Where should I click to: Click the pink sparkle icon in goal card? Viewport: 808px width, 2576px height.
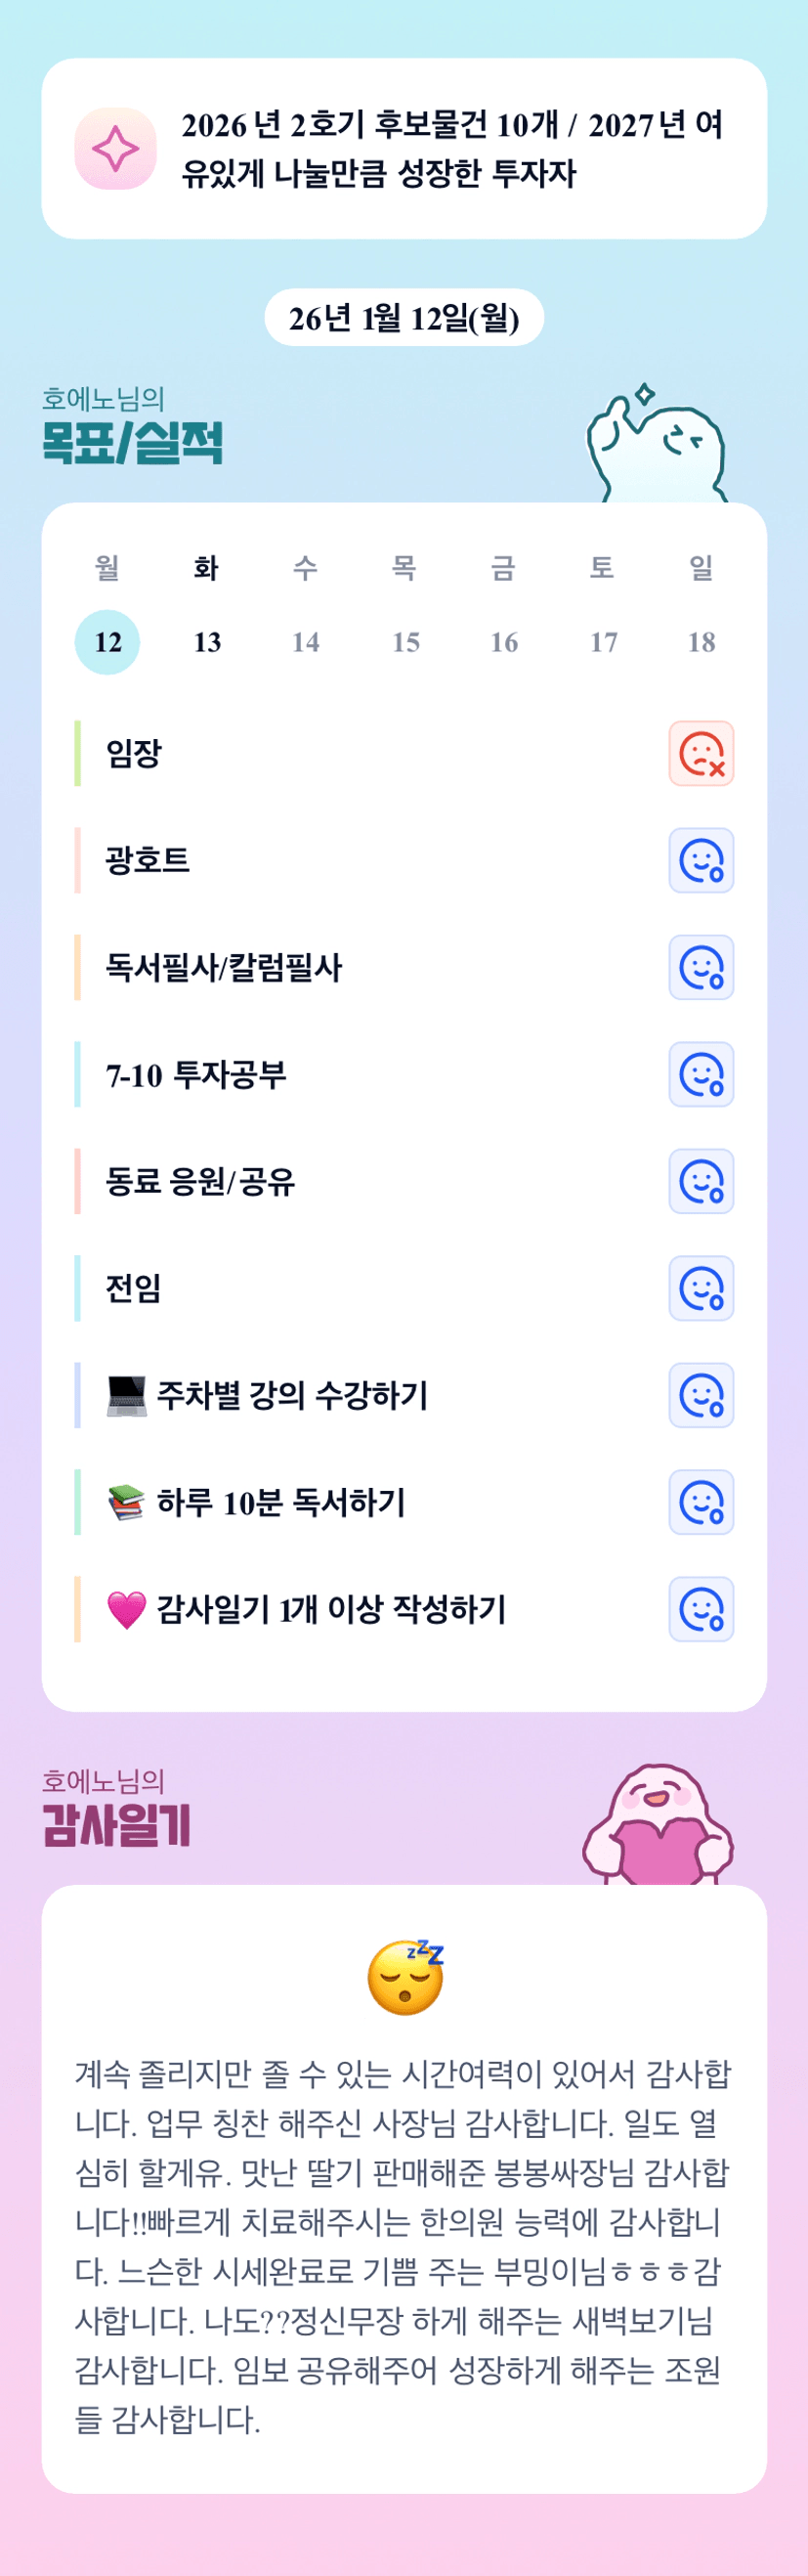(115, 149)
